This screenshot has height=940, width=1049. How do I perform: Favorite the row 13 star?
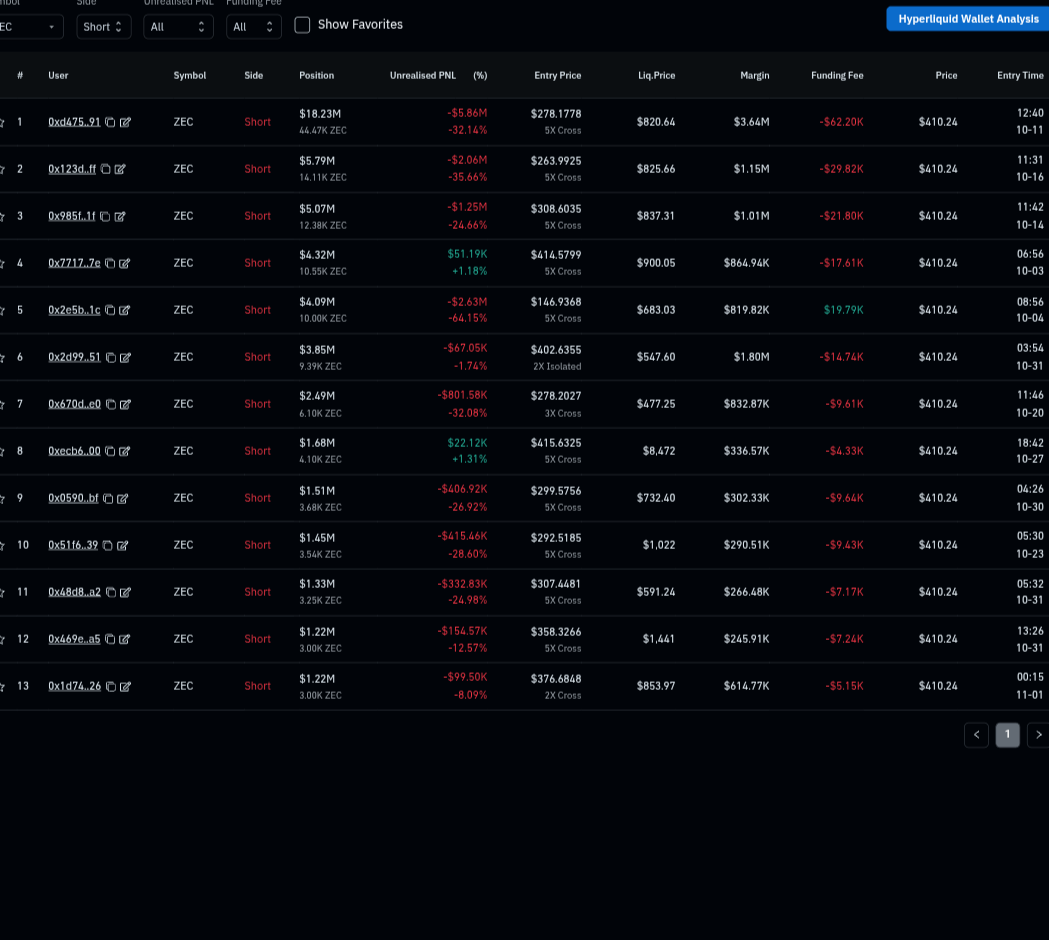[2, 686]
